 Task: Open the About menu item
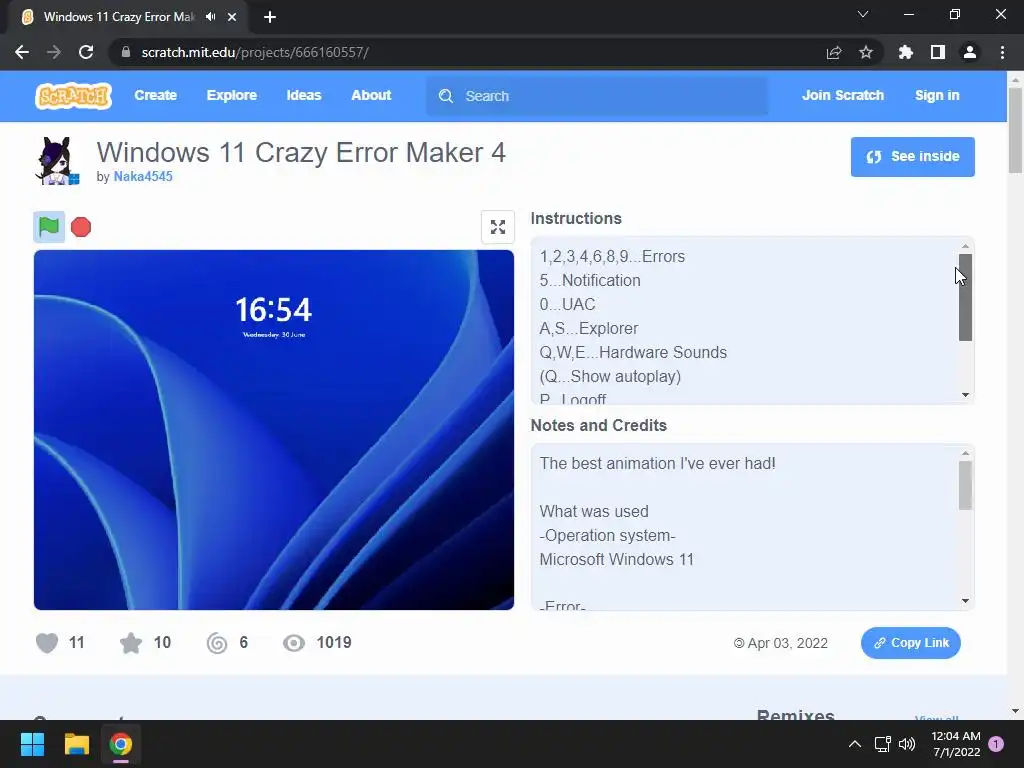pyautogui.click(x=371, y=95)
